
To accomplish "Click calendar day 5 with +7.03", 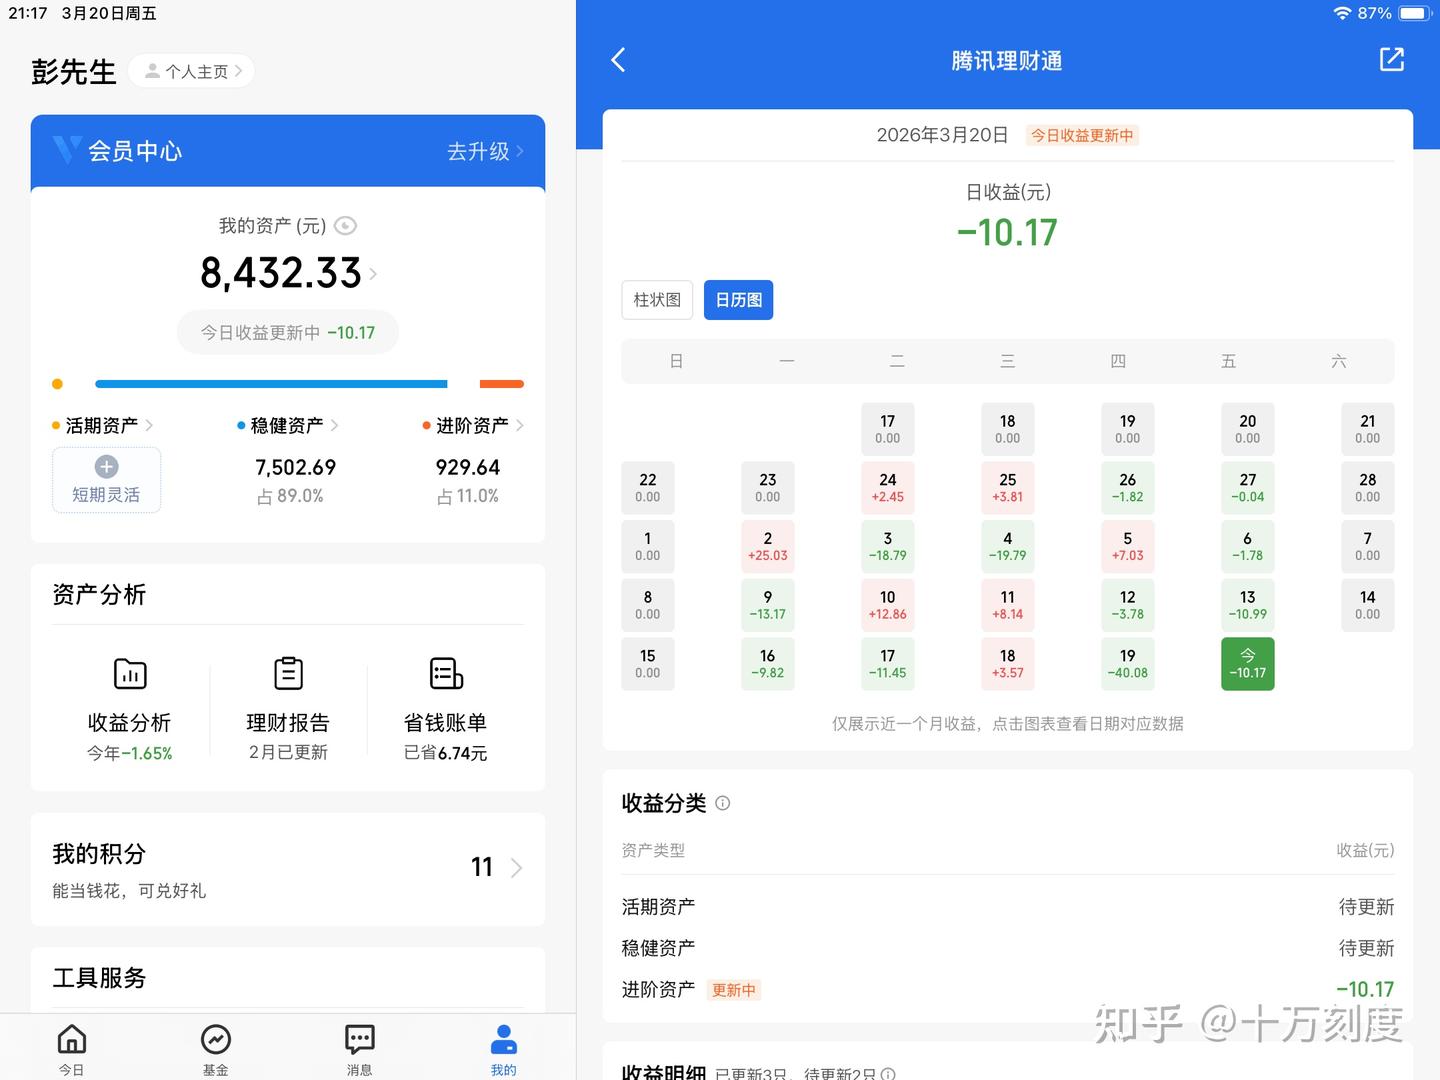I will click(x=1128, y=546).
